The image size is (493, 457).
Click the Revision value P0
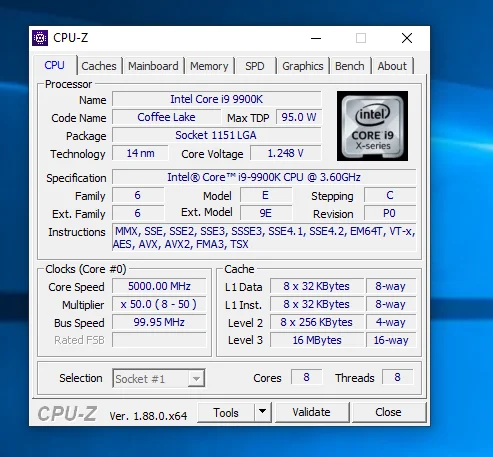390,213
